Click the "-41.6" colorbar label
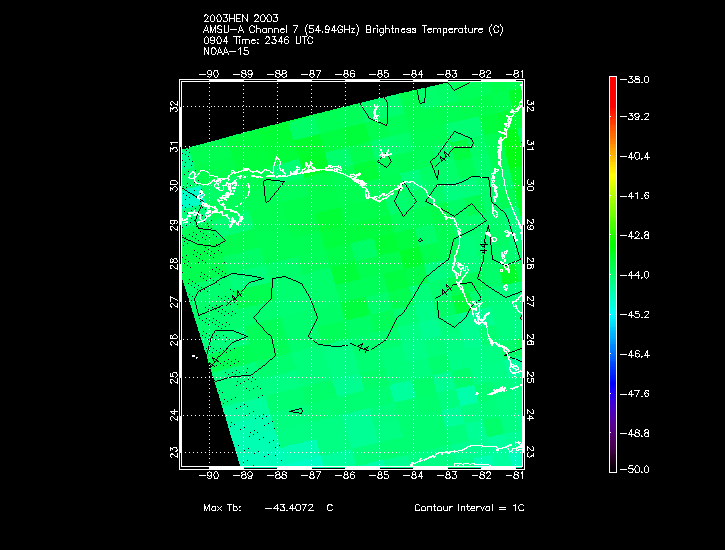 pyautogui.click(x=635, y=196)
